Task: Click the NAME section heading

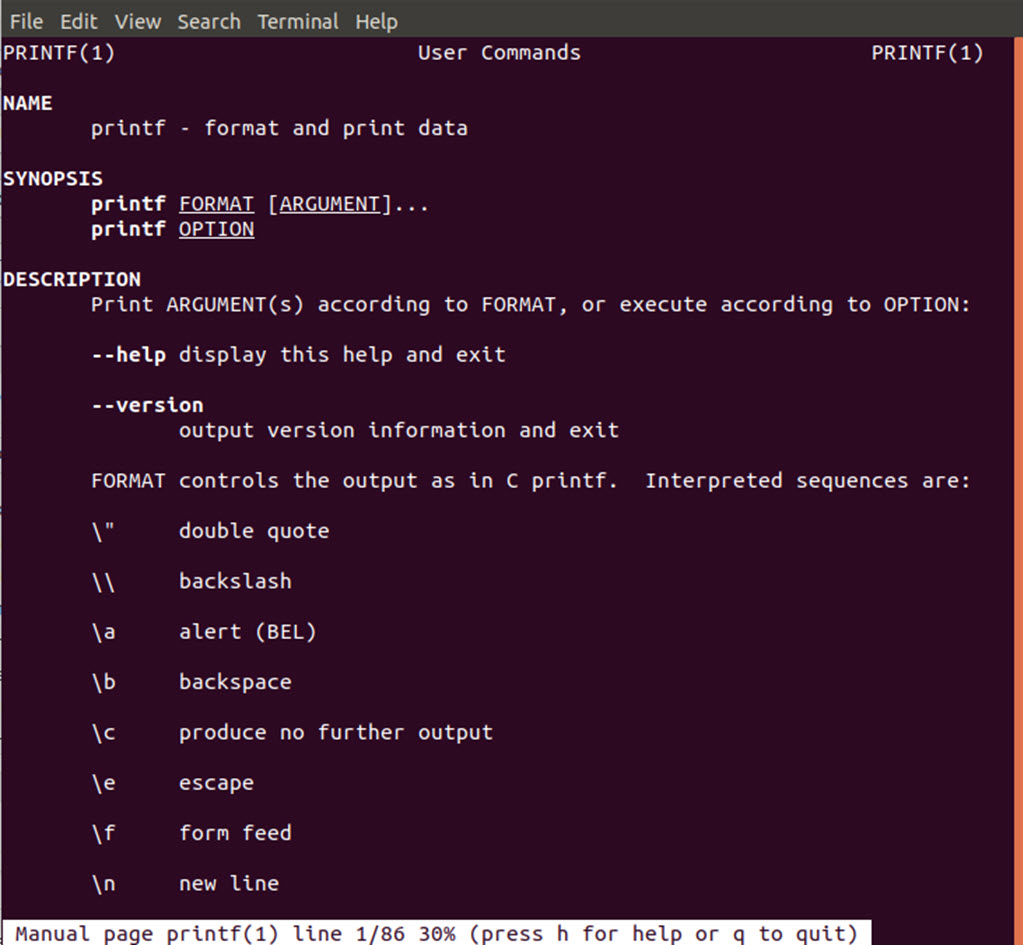Action: pos(27,103)
